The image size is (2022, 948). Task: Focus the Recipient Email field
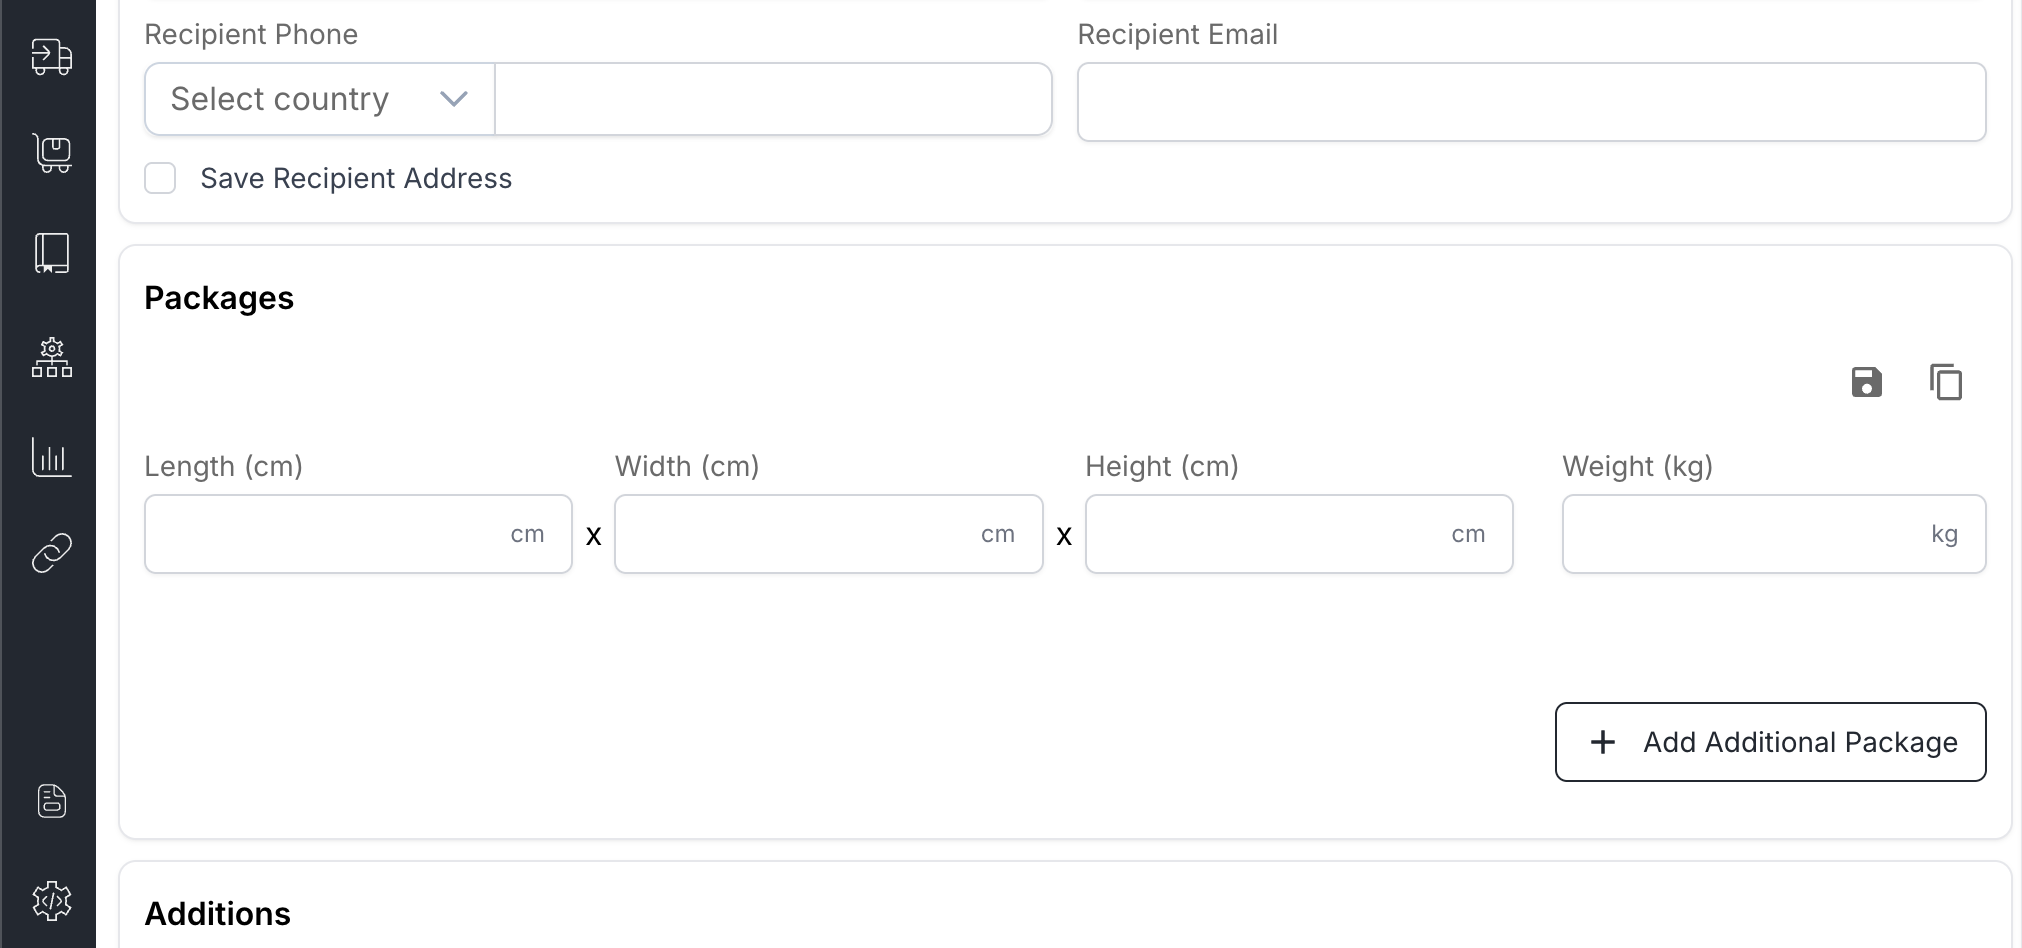(1532, 101)
